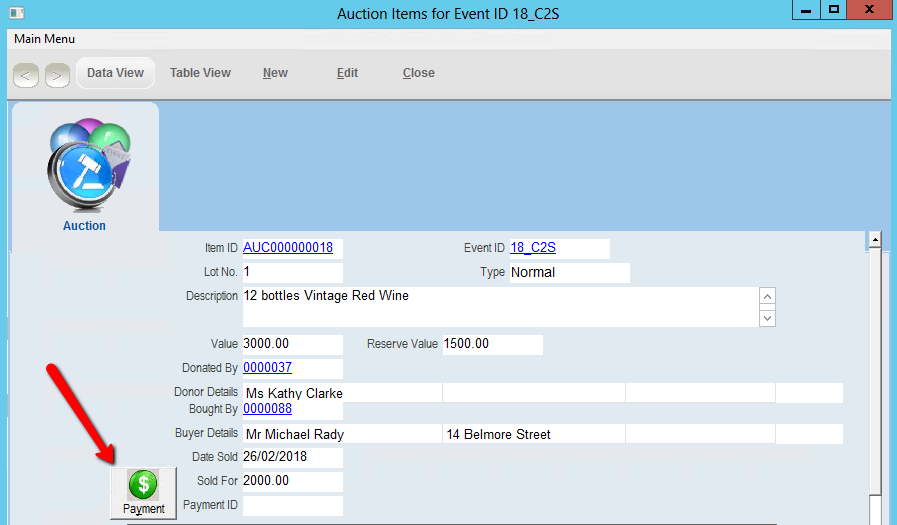This screenshot has height=525, width=897.
Task: Open Bought By link 0000088
Action: 267,409
